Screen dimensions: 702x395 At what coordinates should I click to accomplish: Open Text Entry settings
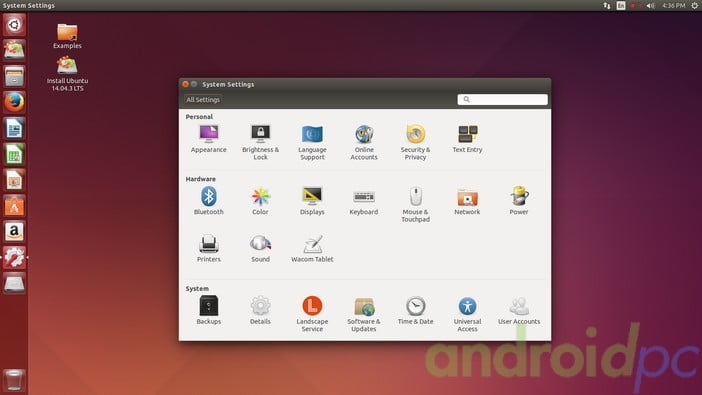coord(467,139)
